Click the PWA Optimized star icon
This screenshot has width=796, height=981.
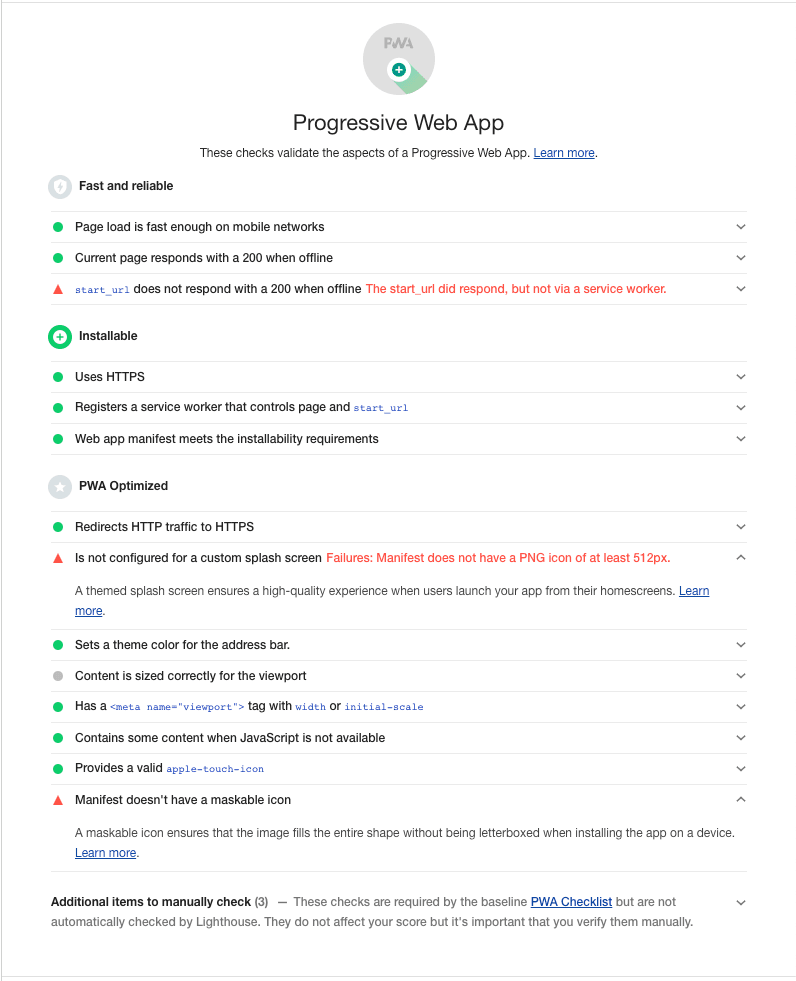59,486
